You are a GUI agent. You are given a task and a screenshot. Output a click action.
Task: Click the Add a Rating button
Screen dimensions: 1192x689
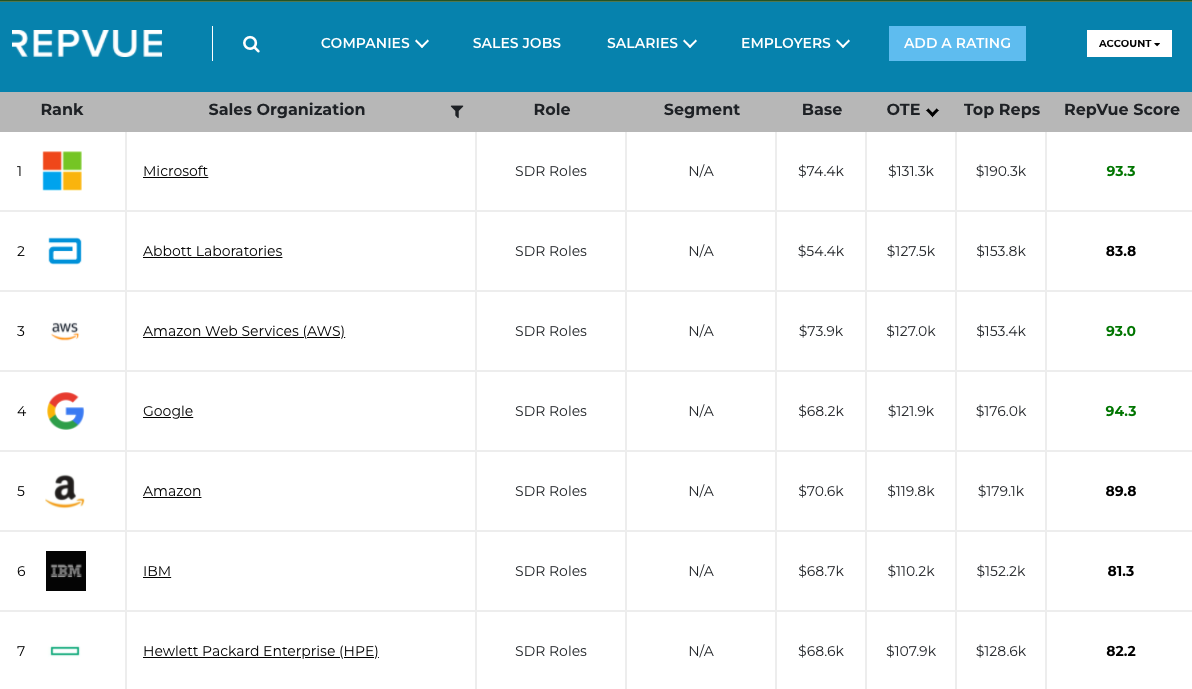click(957, 43)
